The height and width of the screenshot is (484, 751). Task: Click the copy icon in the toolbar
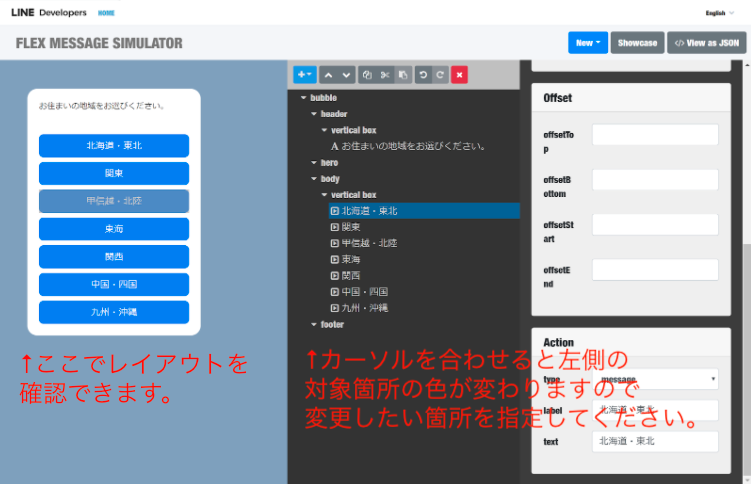click(367, 74)
